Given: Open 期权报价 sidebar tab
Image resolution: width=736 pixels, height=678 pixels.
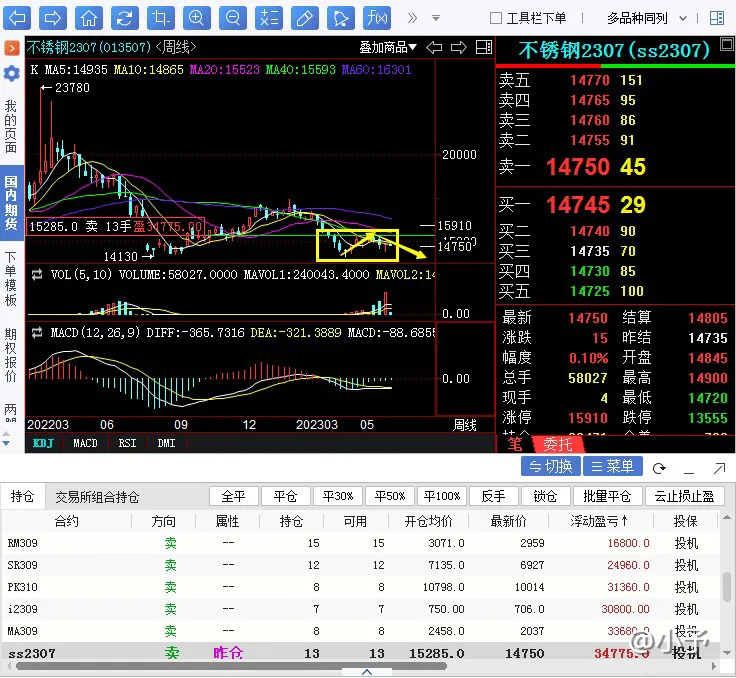Looking at the screenshot, I should point(11,355).
